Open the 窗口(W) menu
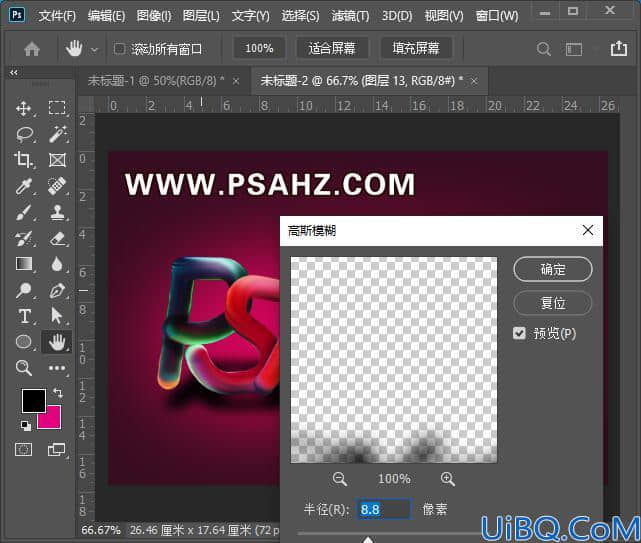The image size is (641, 543). coord(497,16)
